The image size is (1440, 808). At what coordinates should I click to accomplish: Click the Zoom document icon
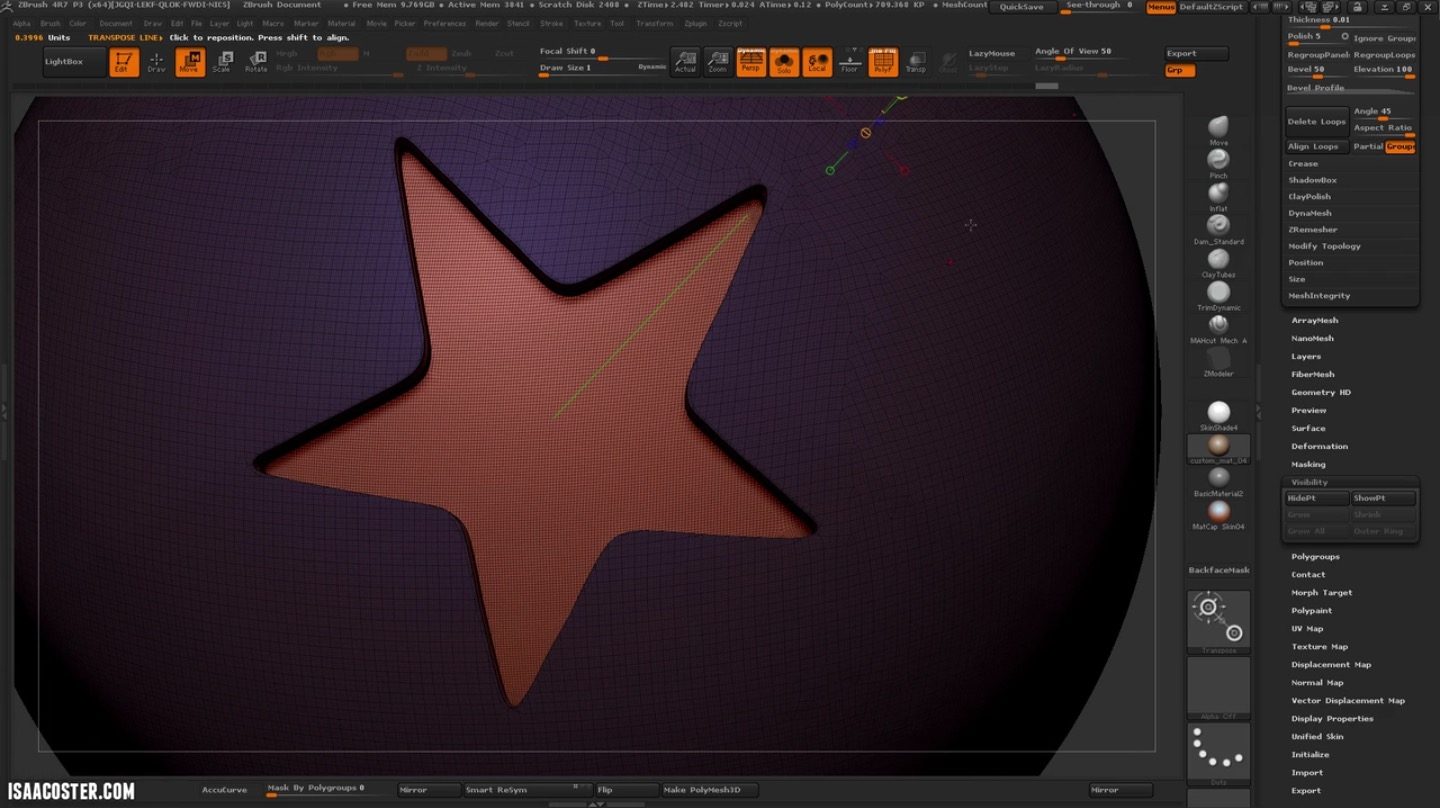pyautogui.click(x=718, y=62)
